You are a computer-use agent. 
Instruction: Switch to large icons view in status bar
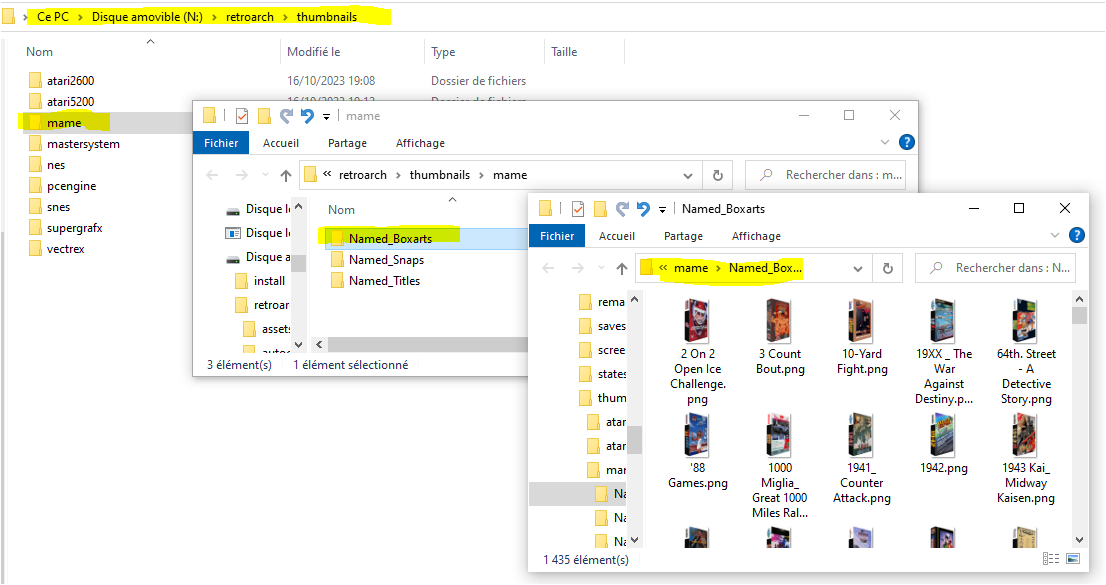[1073, 559]
